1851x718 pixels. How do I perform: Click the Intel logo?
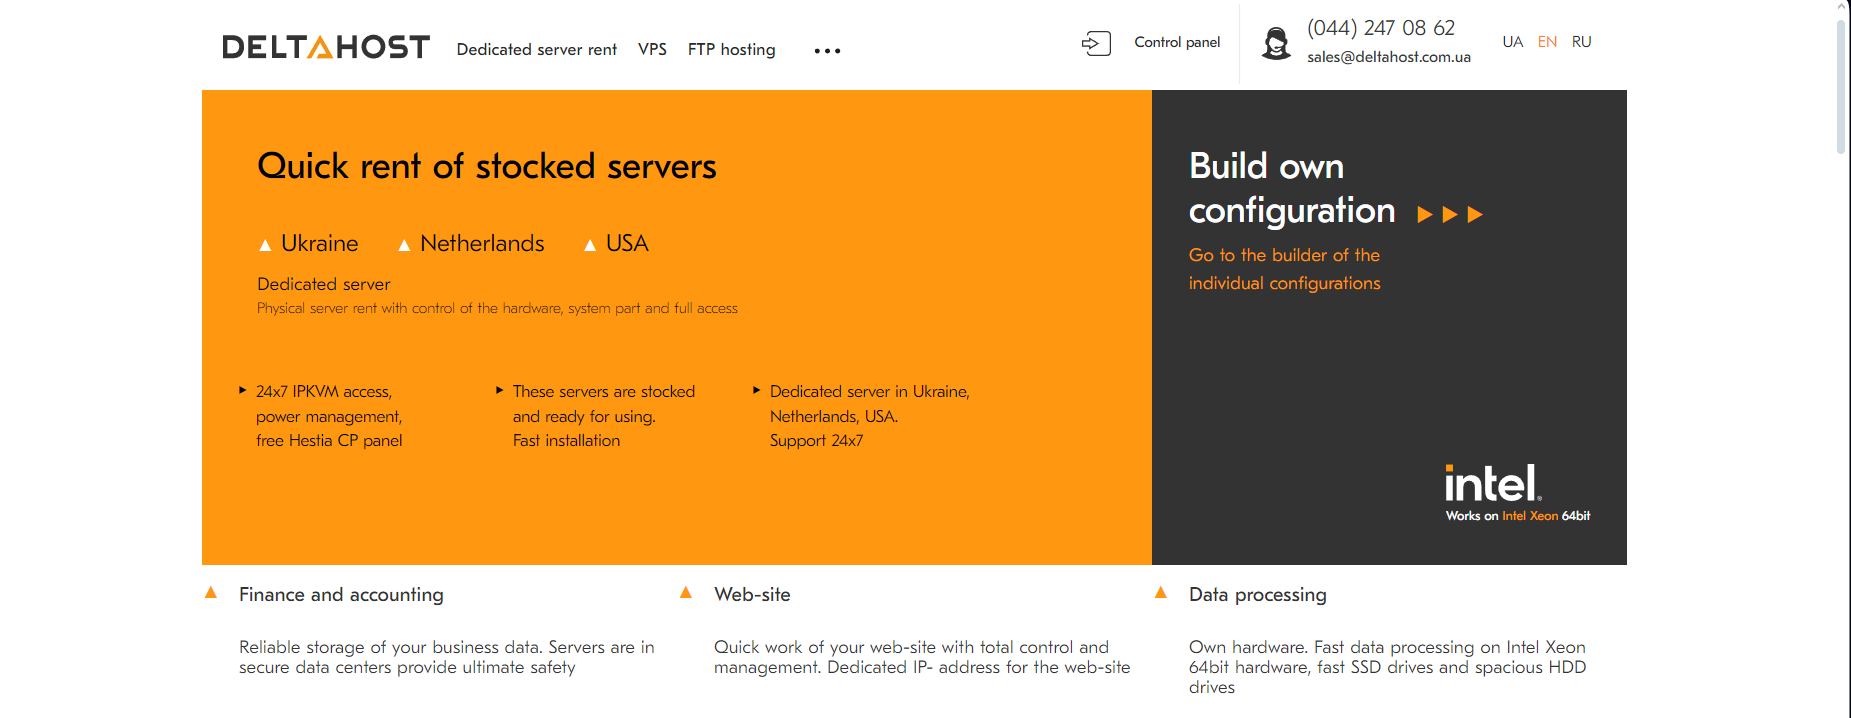pos(1493,484)
